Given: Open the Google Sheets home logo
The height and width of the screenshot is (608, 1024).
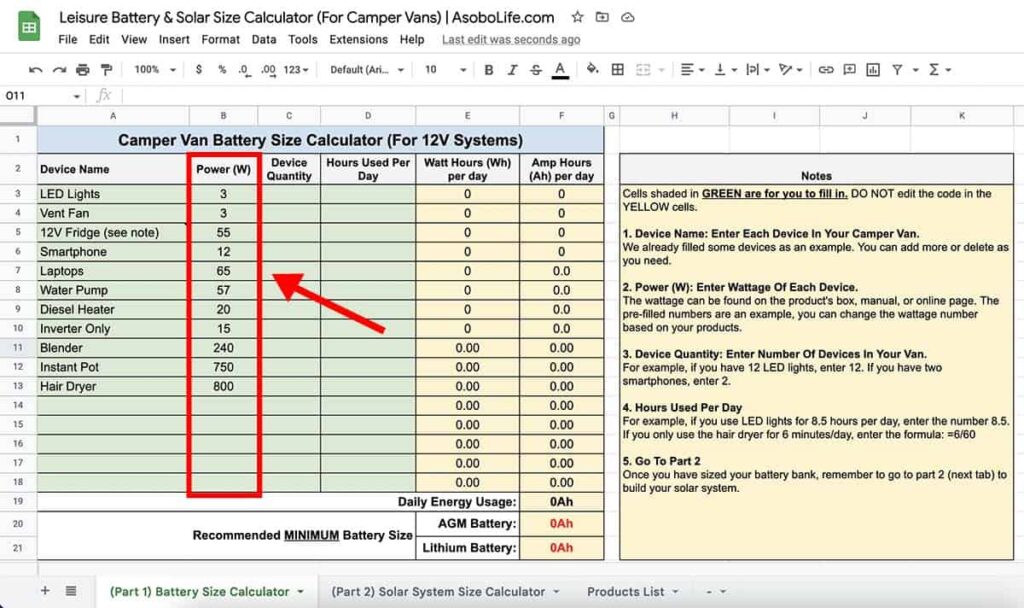Looking at the screenshot, I should [29, 27].
